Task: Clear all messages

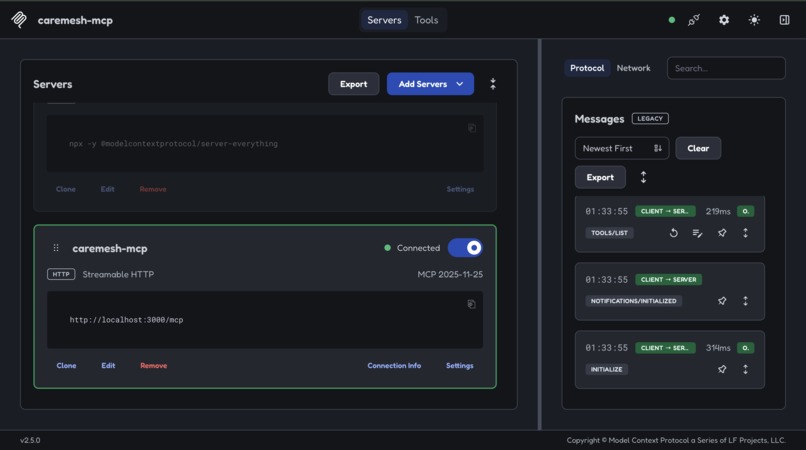Action: (x=698, y=148)
